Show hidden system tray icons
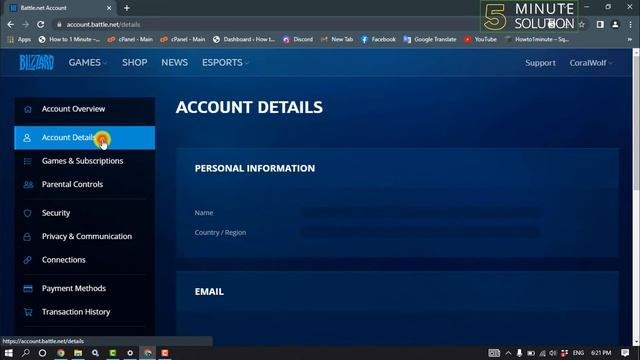This screenshot has width=640, height=360. click(x=508, y=353)
